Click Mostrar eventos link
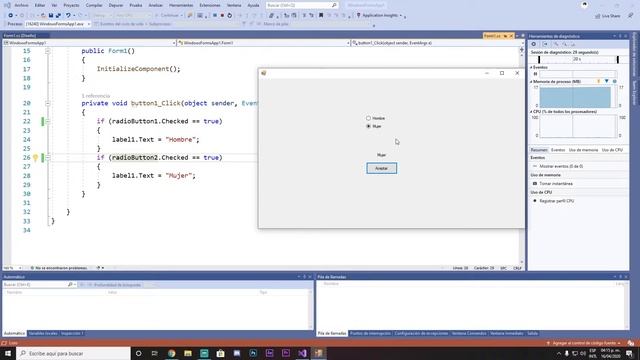 [x=561, y=167]
